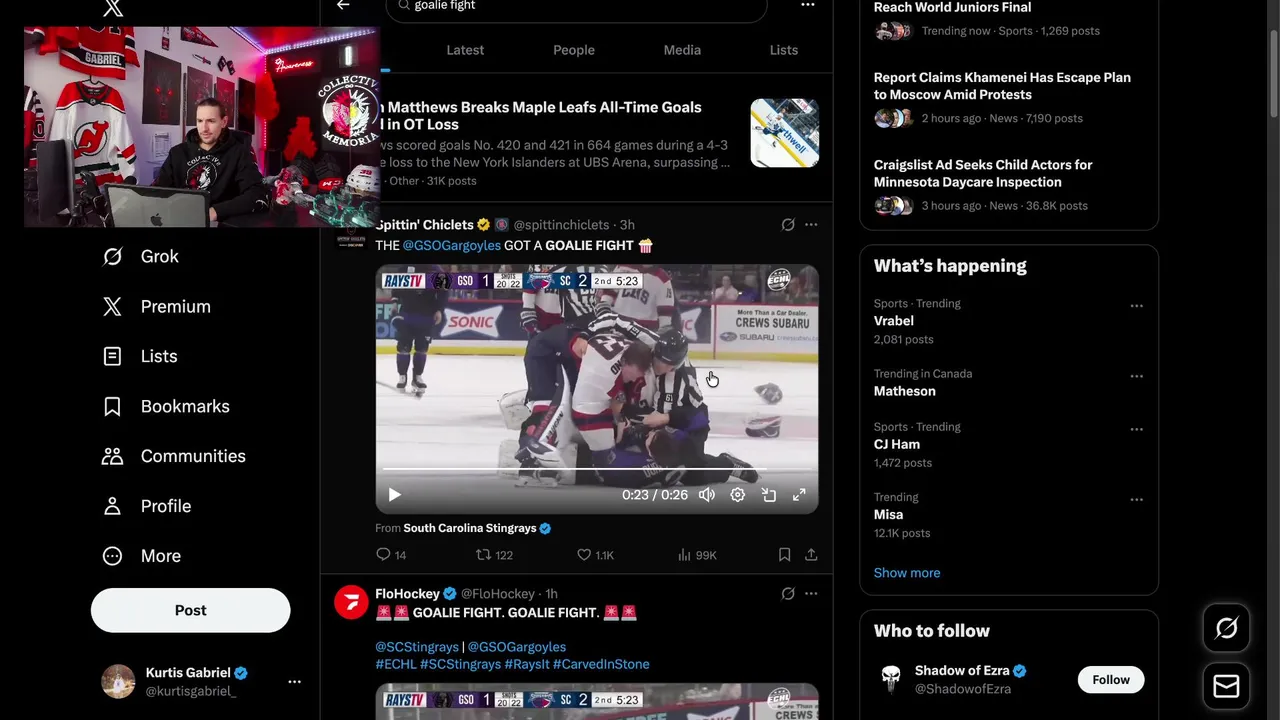This screenshot has width=1280, height=720.
Task: Toggle video picture-in-picture icon
Action: click(769, 495)
